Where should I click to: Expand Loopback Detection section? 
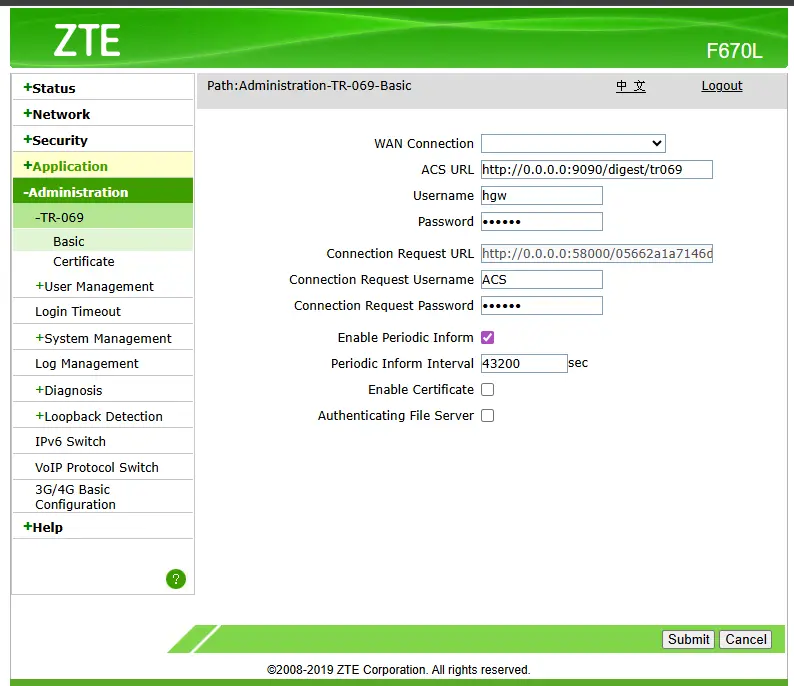tap(99, 416)
